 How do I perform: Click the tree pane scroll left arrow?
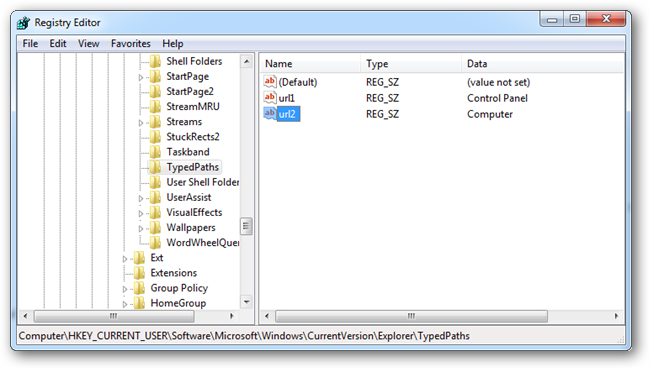pos(25,316)
